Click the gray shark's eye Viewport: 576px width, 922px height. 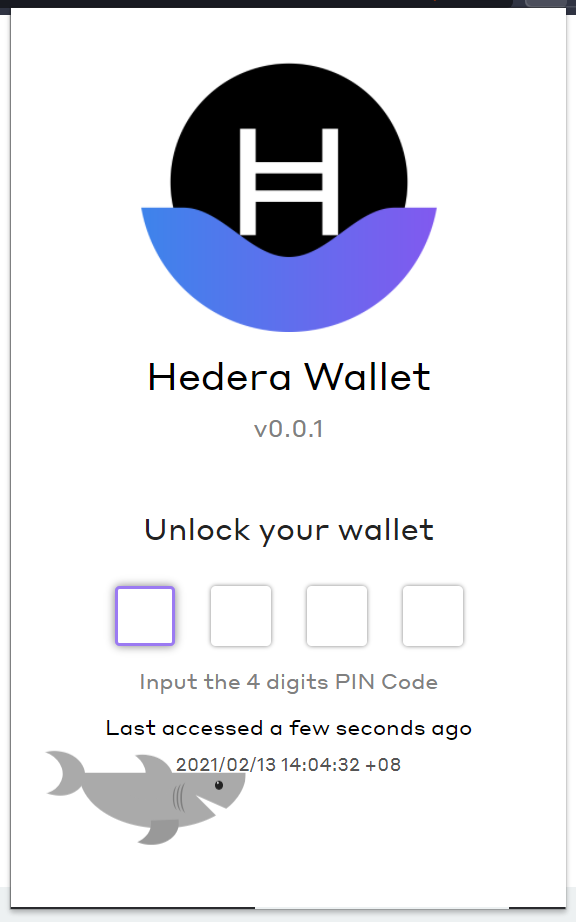click(x=219, y=785)
